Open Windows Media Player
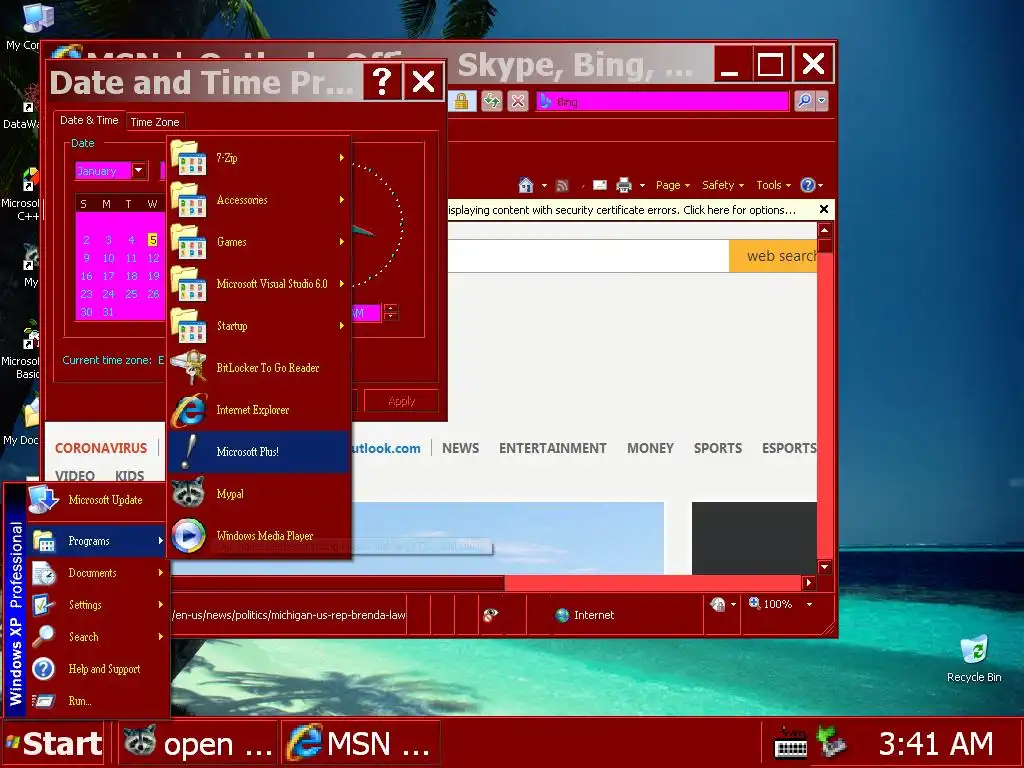1024x768 pixels. 259,536
